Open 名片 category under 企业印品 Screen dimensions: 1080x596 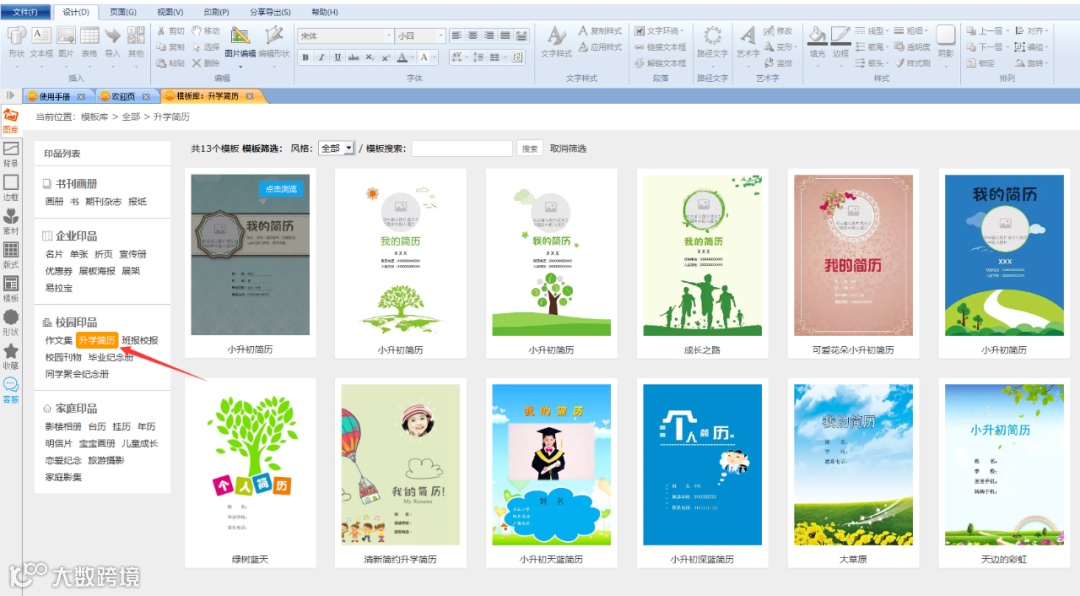tap(54, 254)
